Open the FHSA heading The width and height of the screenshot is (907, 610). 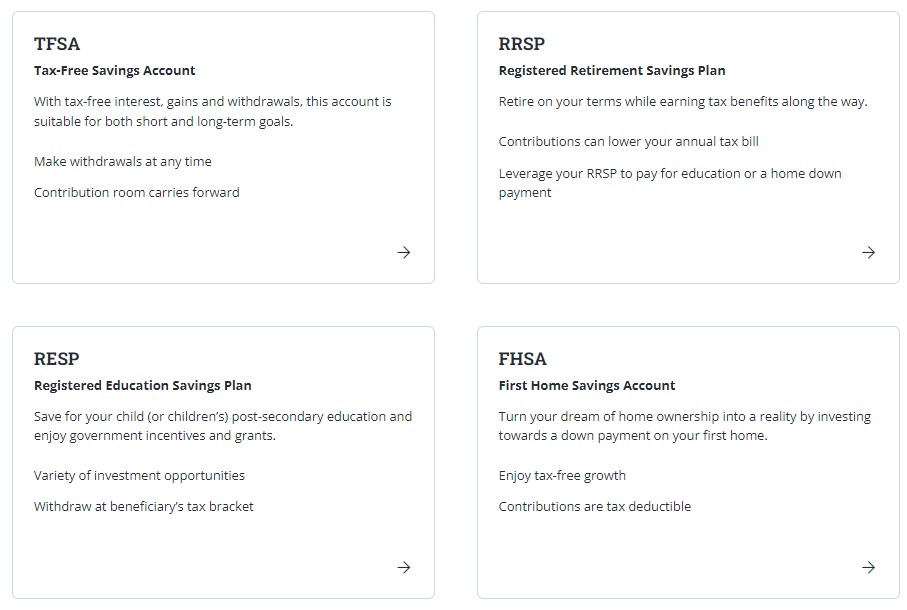click(x=522, y=359)
